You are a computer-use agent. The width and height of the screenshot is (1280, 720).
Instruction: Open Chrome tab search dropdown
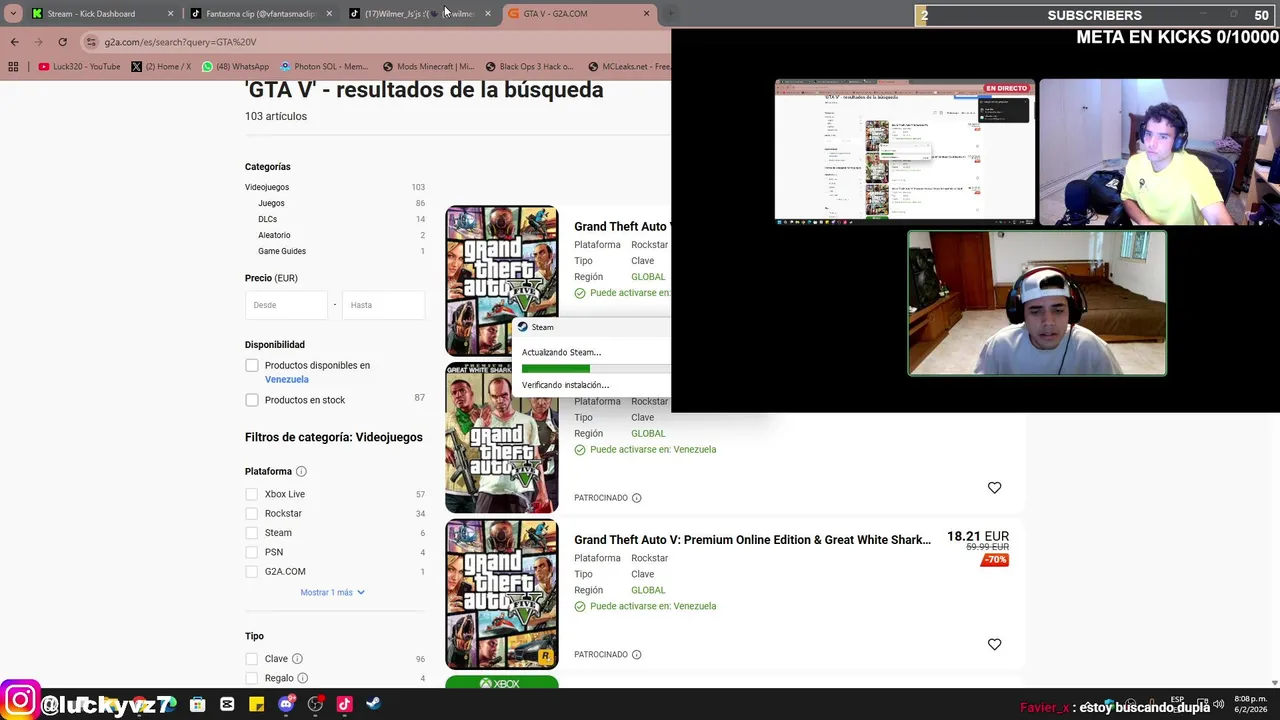coord(13,14)
